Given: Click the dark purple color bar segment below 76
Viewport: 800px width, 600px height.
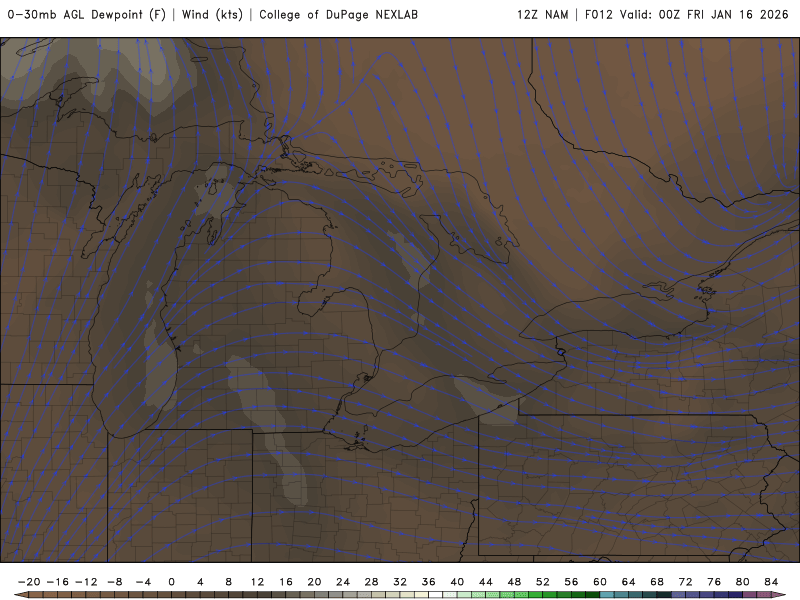Looking at the screenshot, I should (721, 595).
